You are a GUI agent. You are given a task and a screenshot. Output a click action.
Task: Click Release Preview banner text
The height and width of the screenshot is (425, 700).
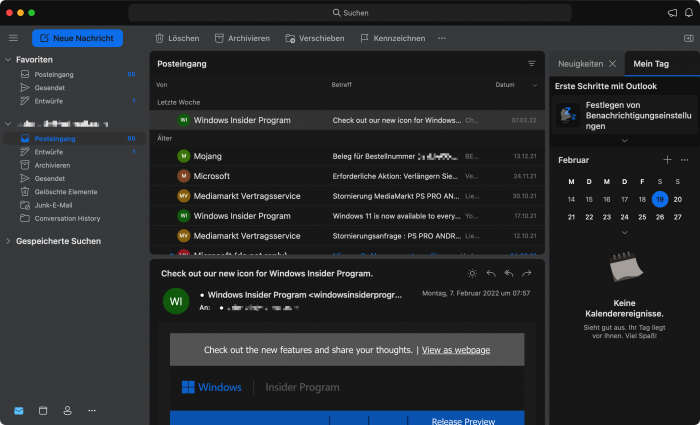463,421
